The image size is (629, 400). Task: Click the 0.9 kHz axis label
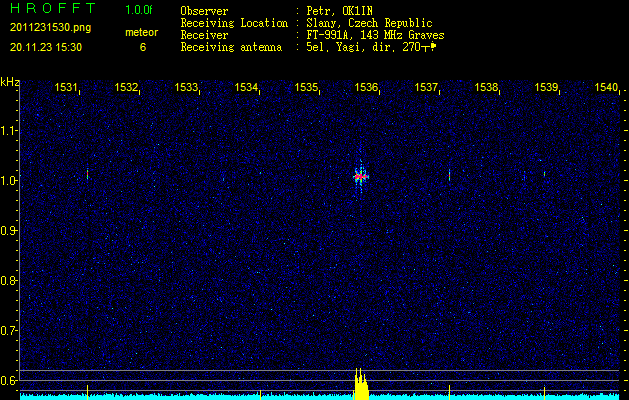(8, 230)
